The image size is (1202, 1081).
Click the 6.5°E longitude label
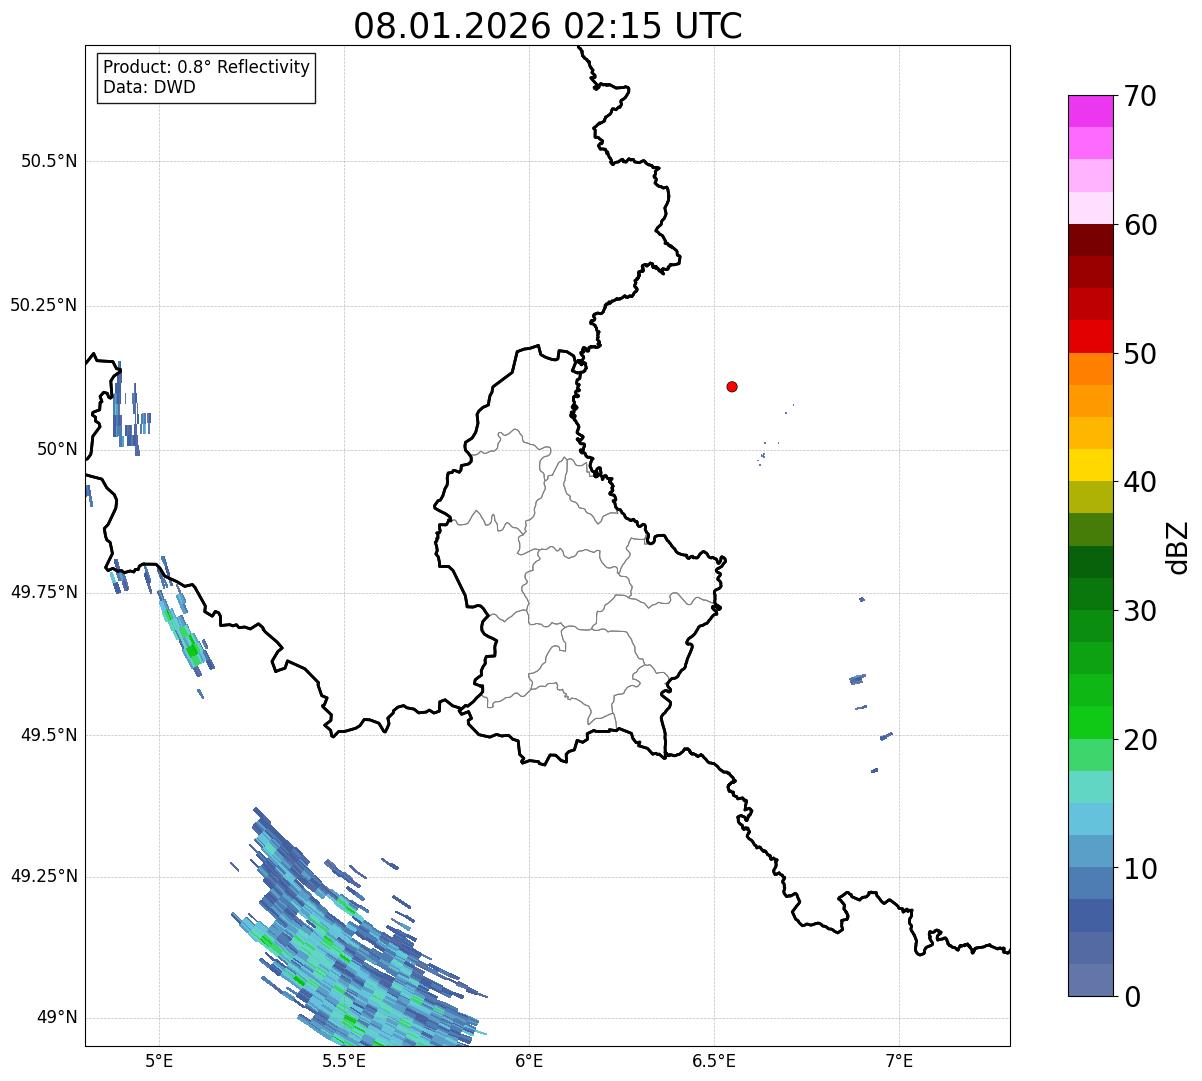714,1060
